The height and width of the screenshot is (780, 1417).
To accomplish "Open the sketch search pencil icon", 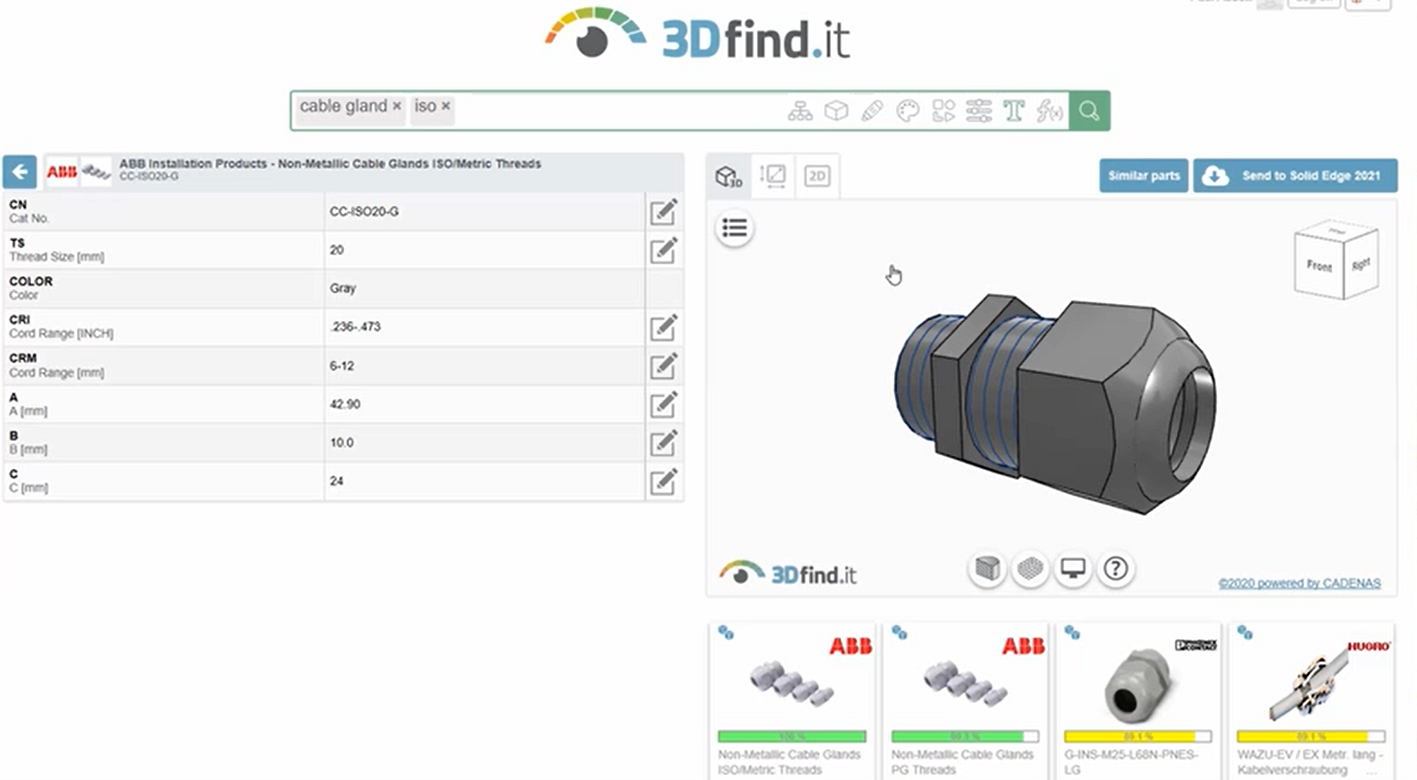I will click(871, 110).
